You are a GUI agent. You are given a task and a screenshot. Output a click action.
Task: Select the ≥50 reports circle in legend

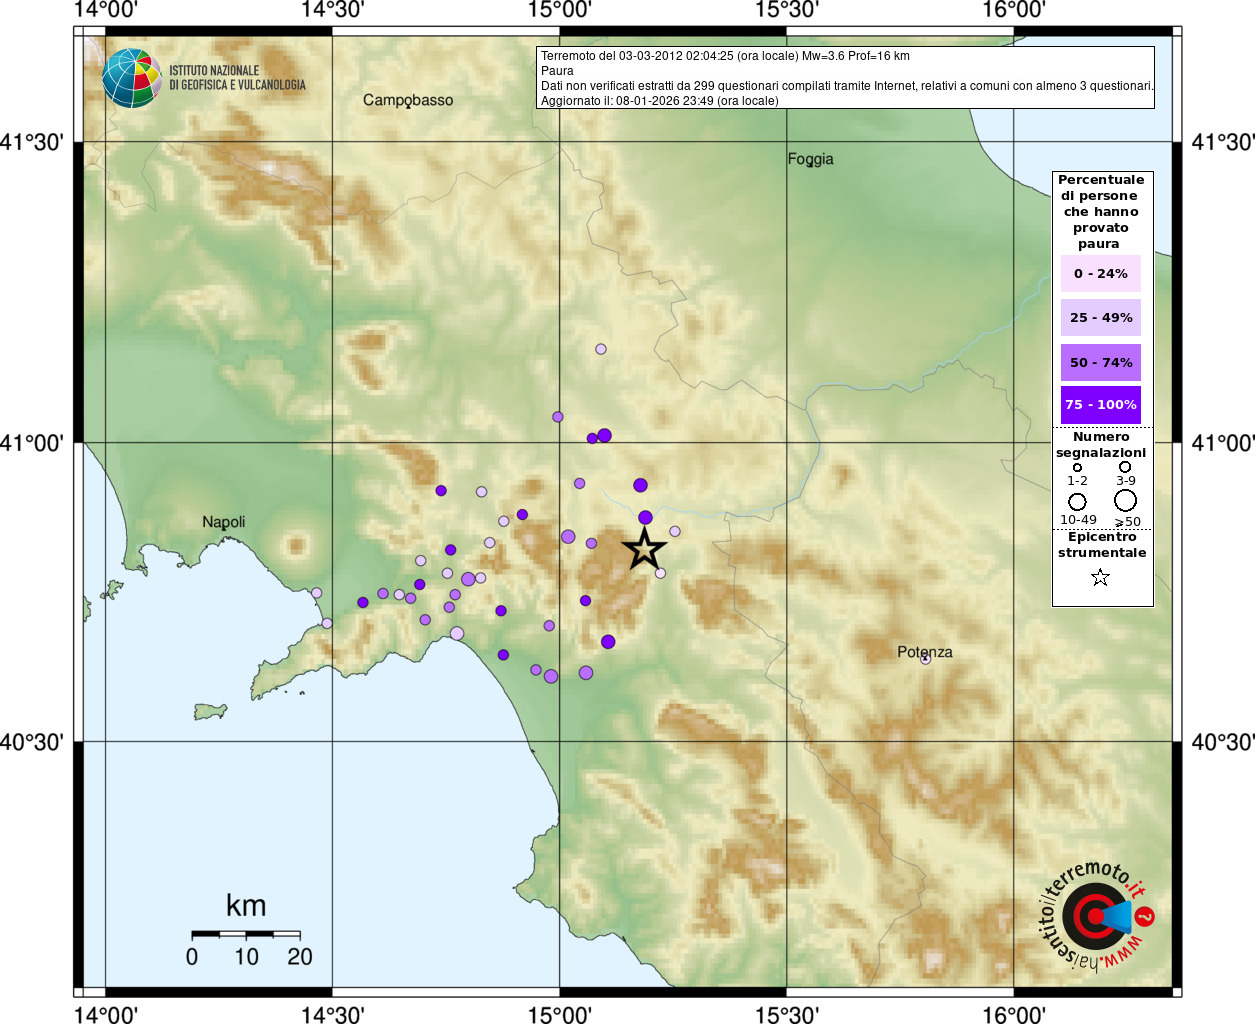click(1126, 500)
